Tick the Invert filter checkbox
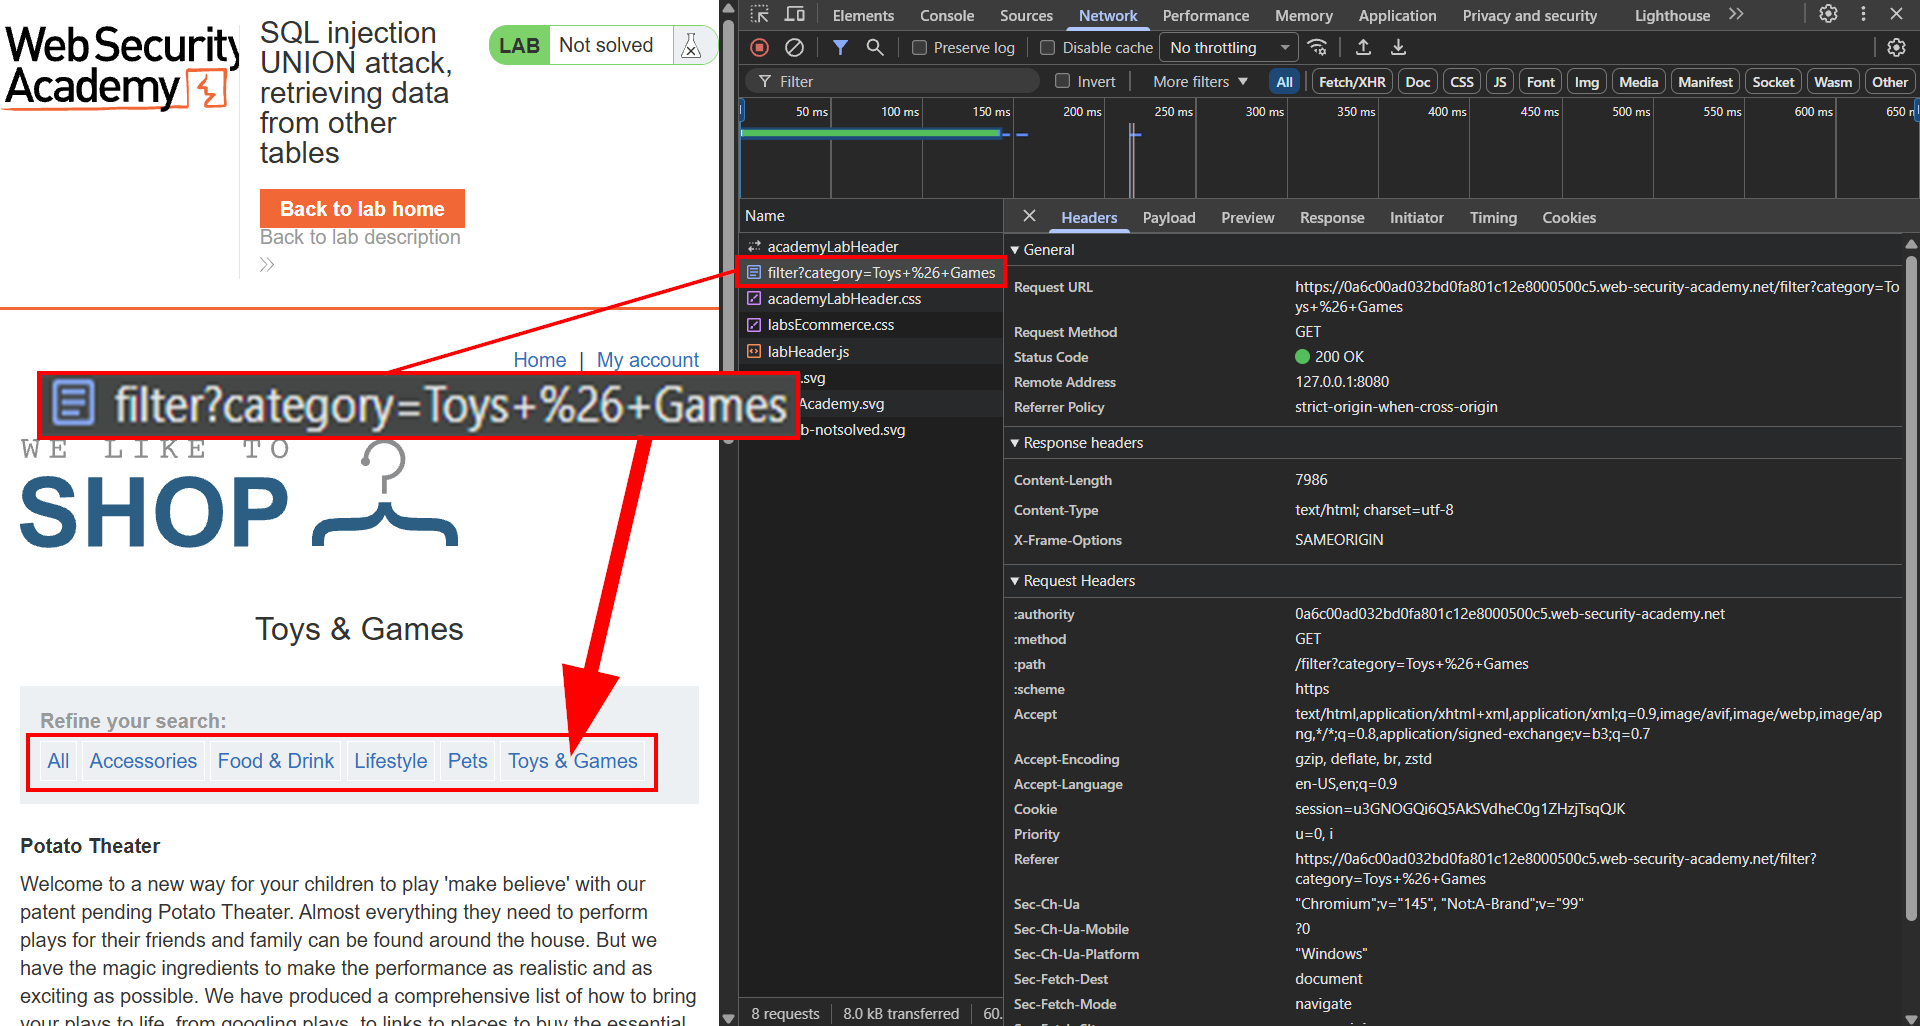 click(x=1062, y=82)
